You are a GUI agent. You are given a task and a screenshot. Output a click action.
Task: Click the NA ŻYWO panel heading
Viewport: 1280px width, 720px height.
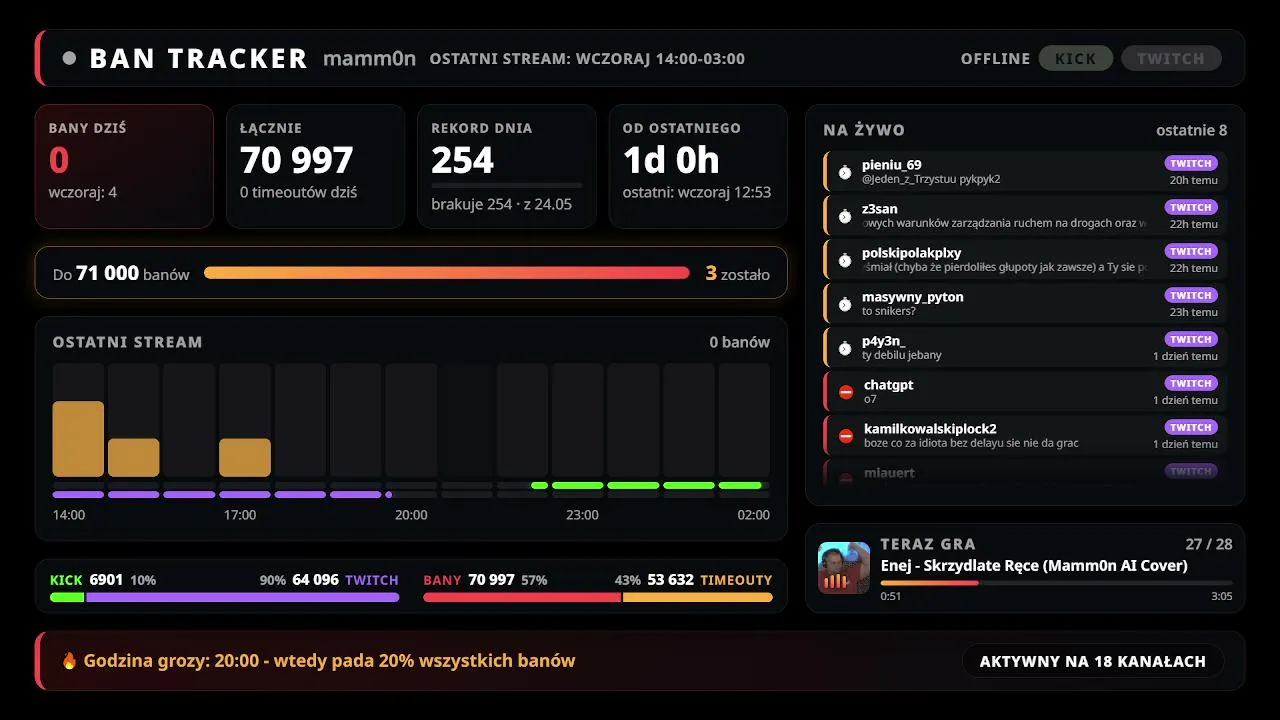coord(864,130)
